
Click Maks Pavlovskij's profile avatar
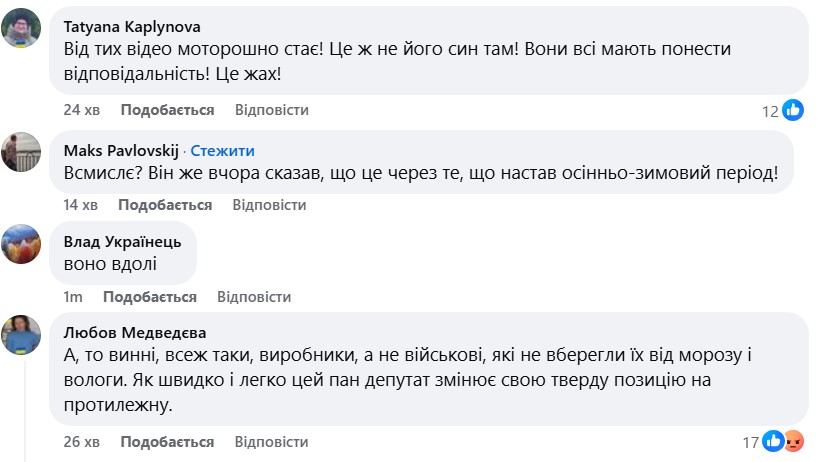22,151
